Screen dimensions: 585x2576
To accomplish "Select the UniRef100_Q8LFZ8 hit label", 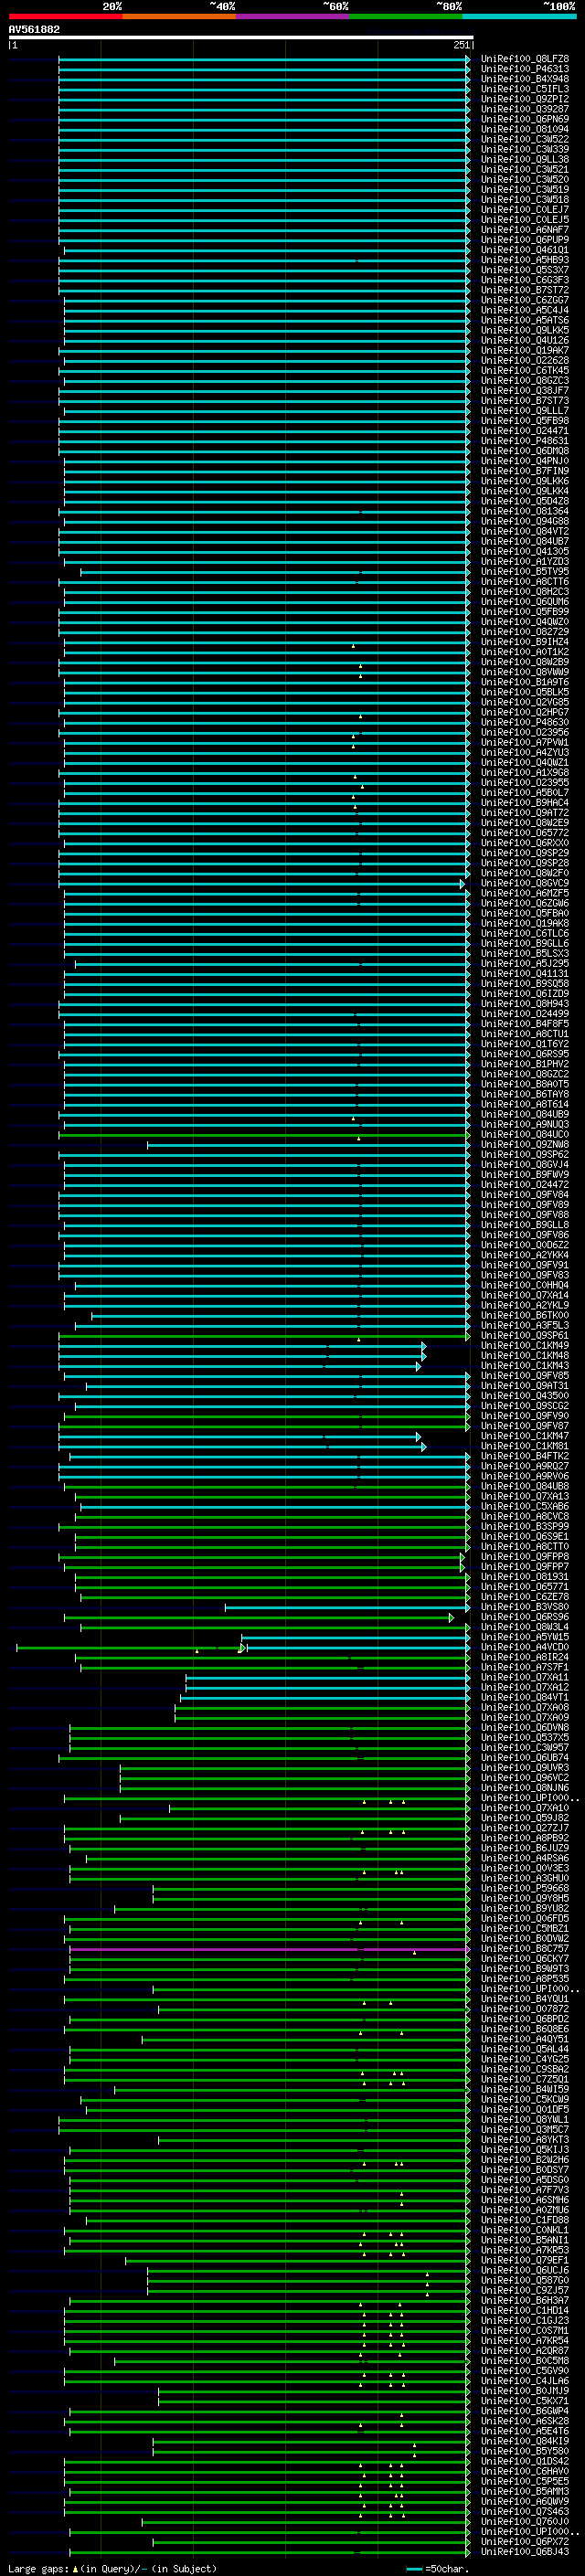I will click(x=525, y=59).
